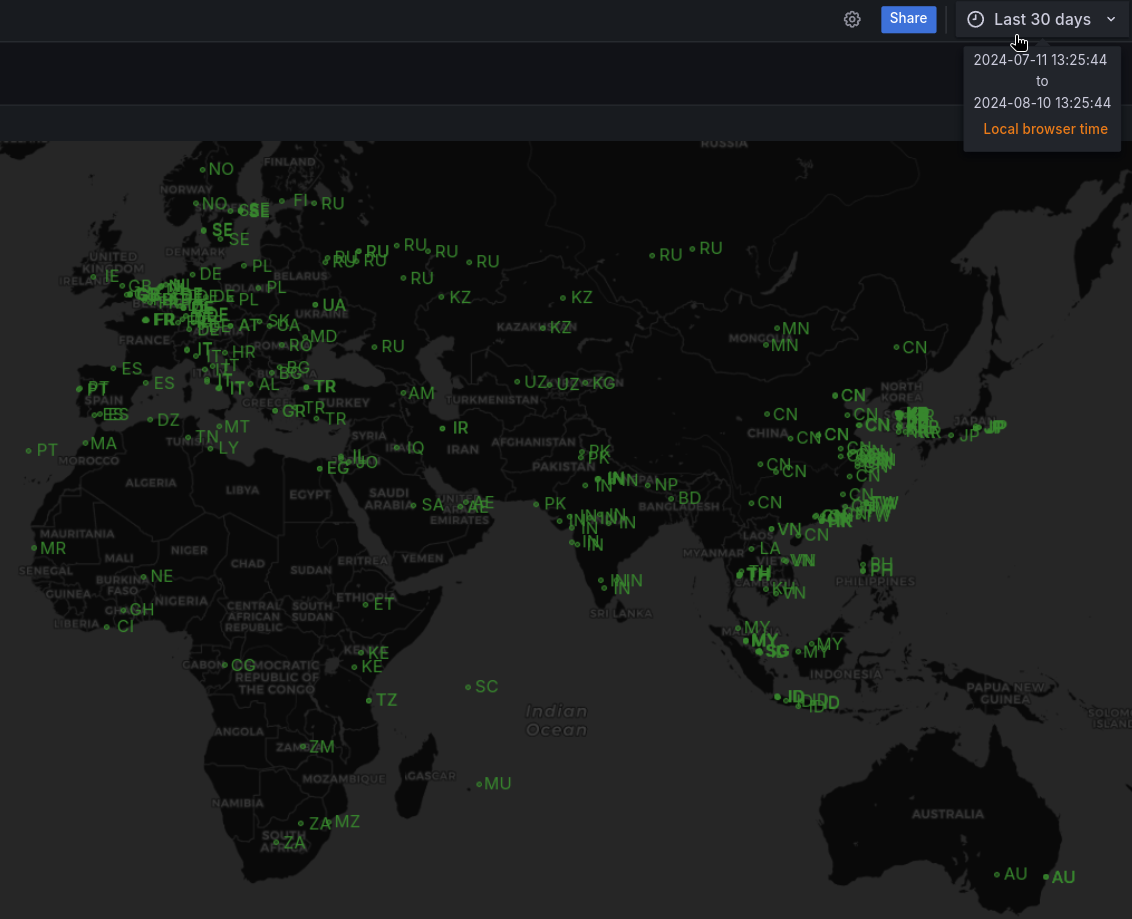
Task: Click the 2024-08-10 13:25:44 end time
Action: [x=1042, y=103]
